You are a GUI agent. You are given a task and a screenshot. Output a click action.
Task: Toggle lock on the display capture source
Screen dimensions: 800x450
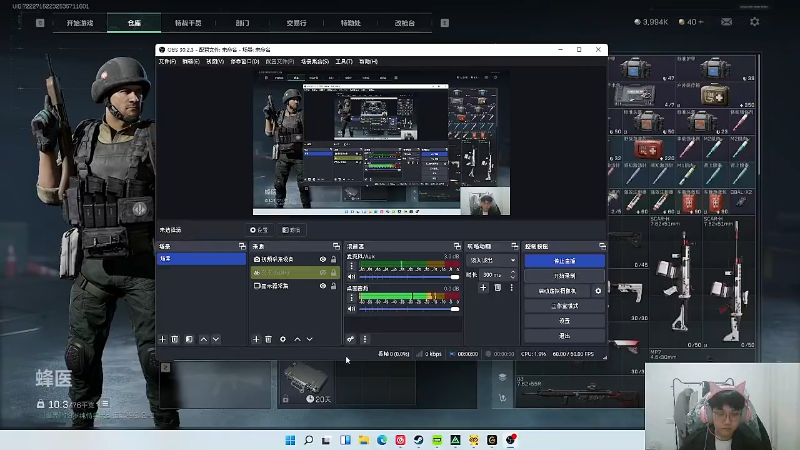(x=334, y=286)
